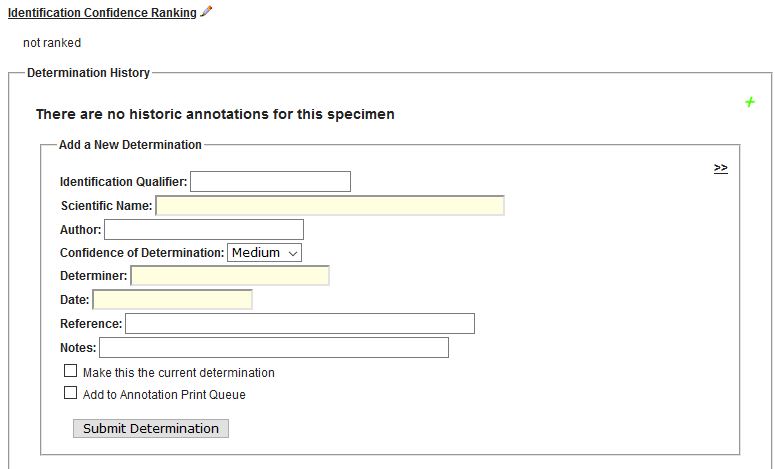Click the Determiner input field

(x=230, y=276)
